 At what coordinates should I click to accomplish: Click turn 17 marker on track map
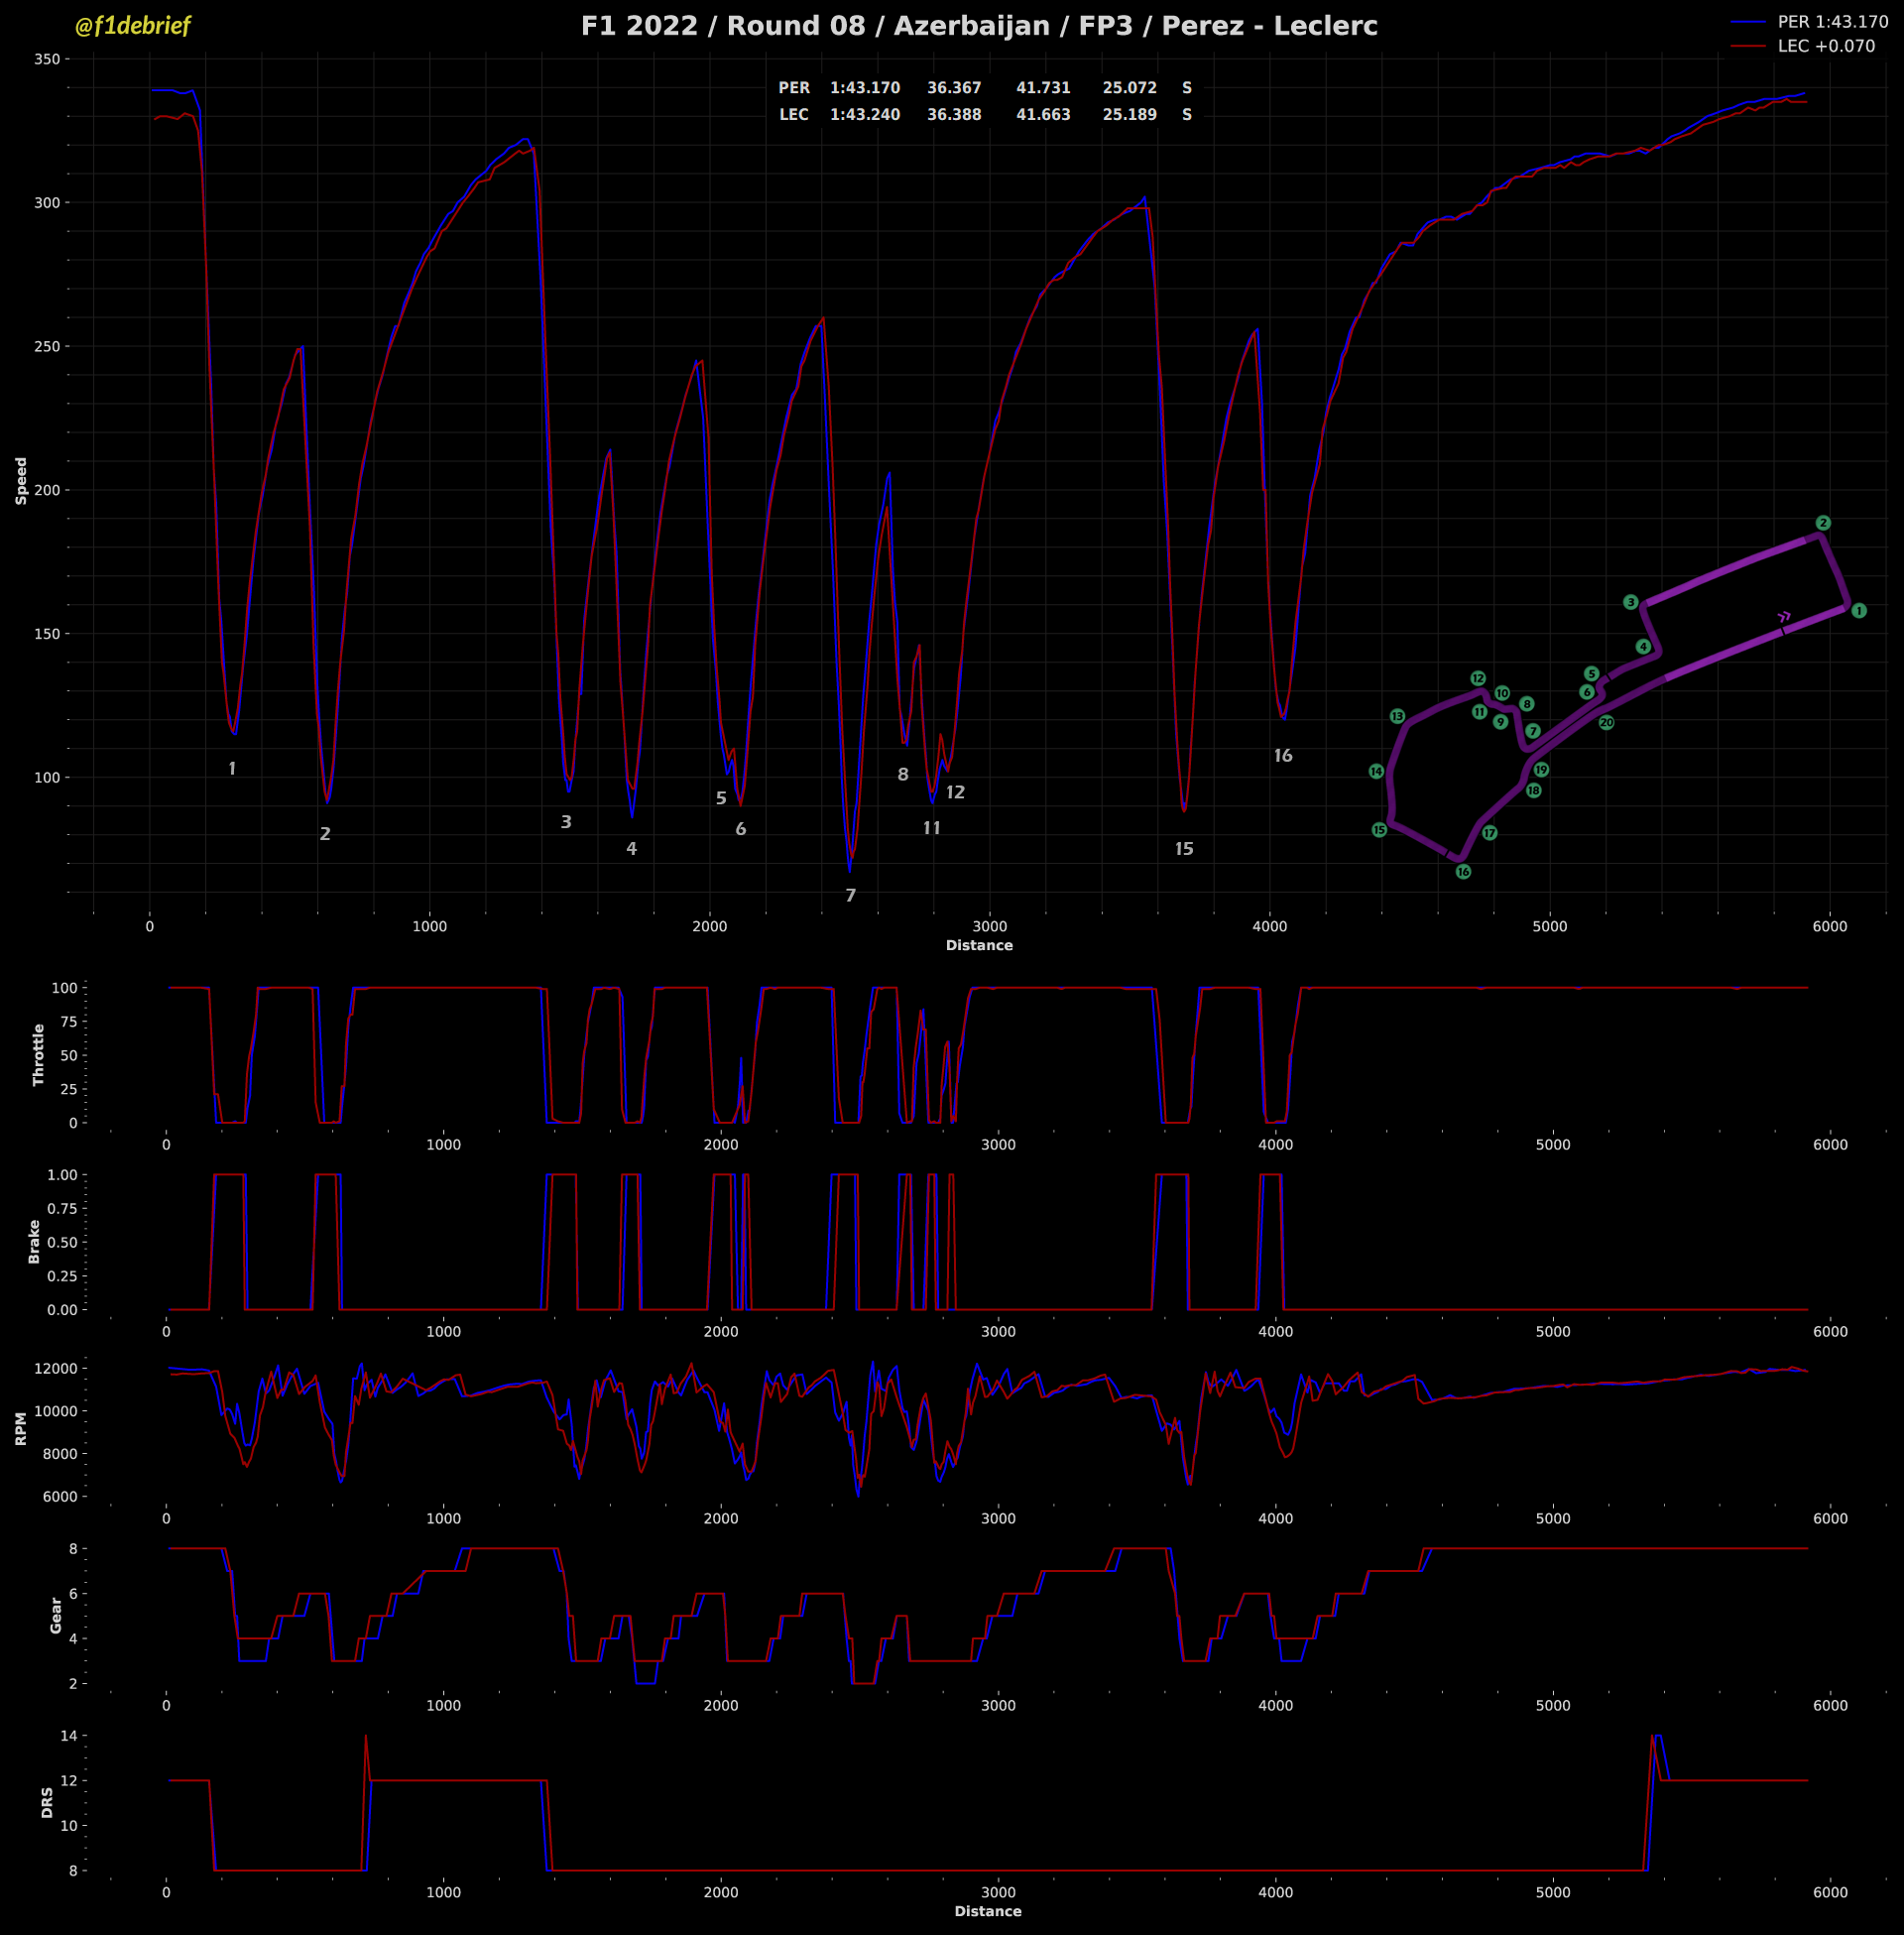click(x=1489, y=833)
